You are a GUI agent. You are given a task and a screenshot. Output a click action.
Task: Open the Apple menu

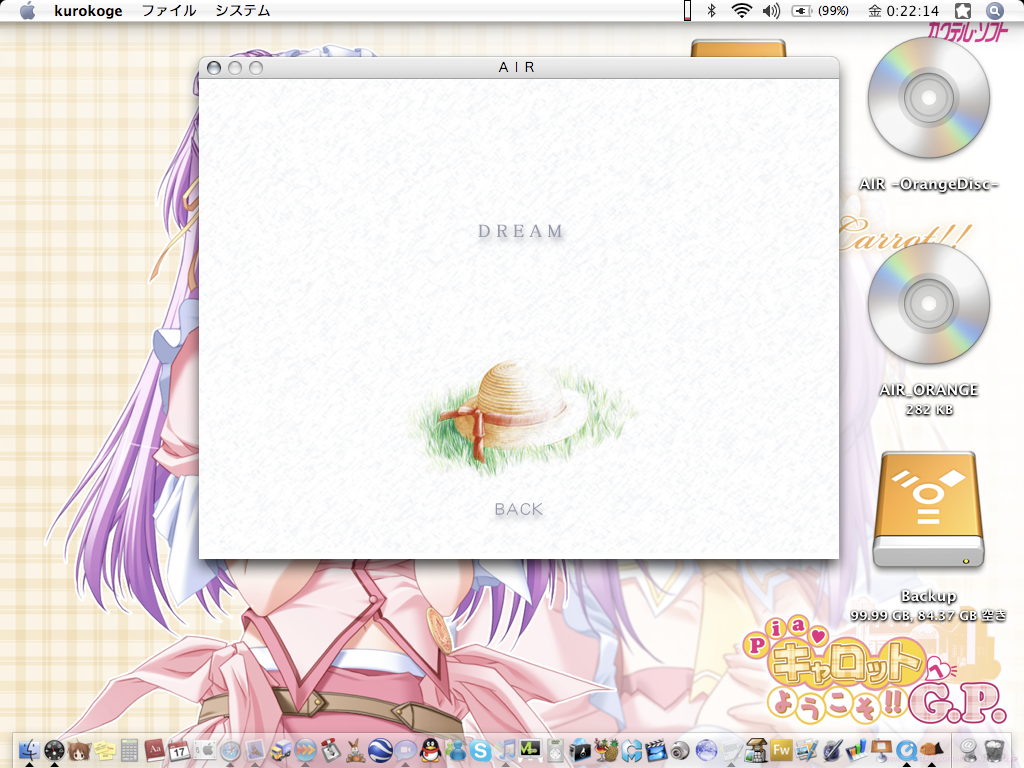(27, 10)
